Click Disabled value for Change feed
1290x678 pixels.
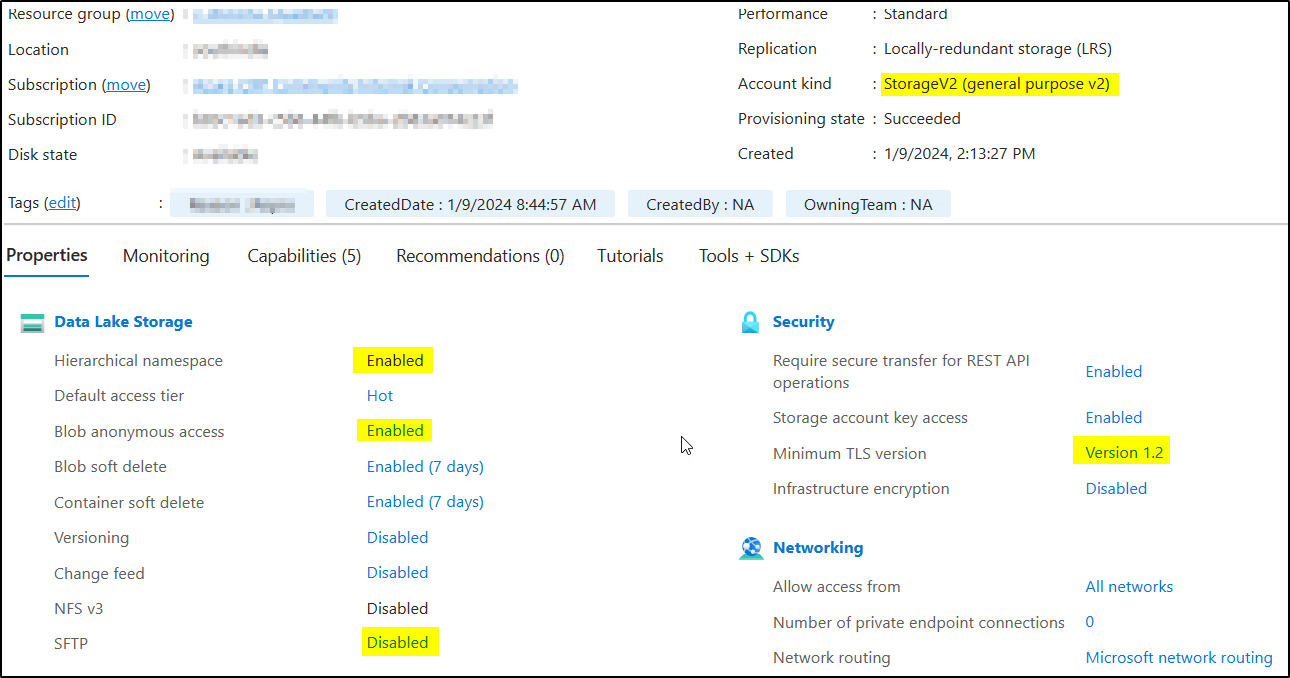(x=397, y=573)
